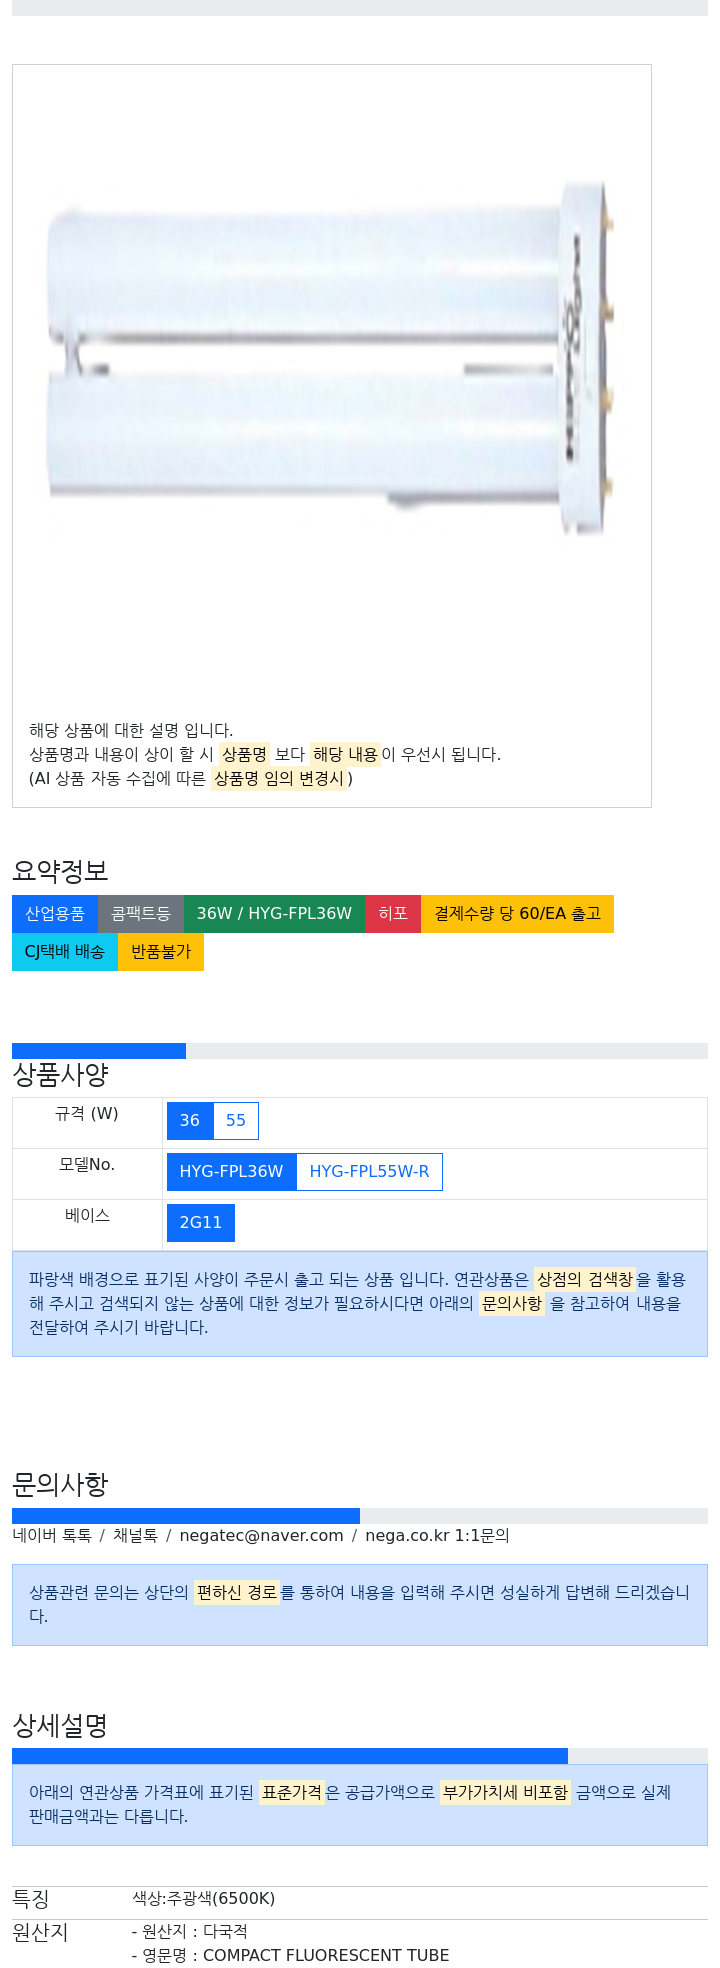Select the 36 watt spec option
The image size is (720, 1968).
pyautogui.click(x=190, y=1121)
